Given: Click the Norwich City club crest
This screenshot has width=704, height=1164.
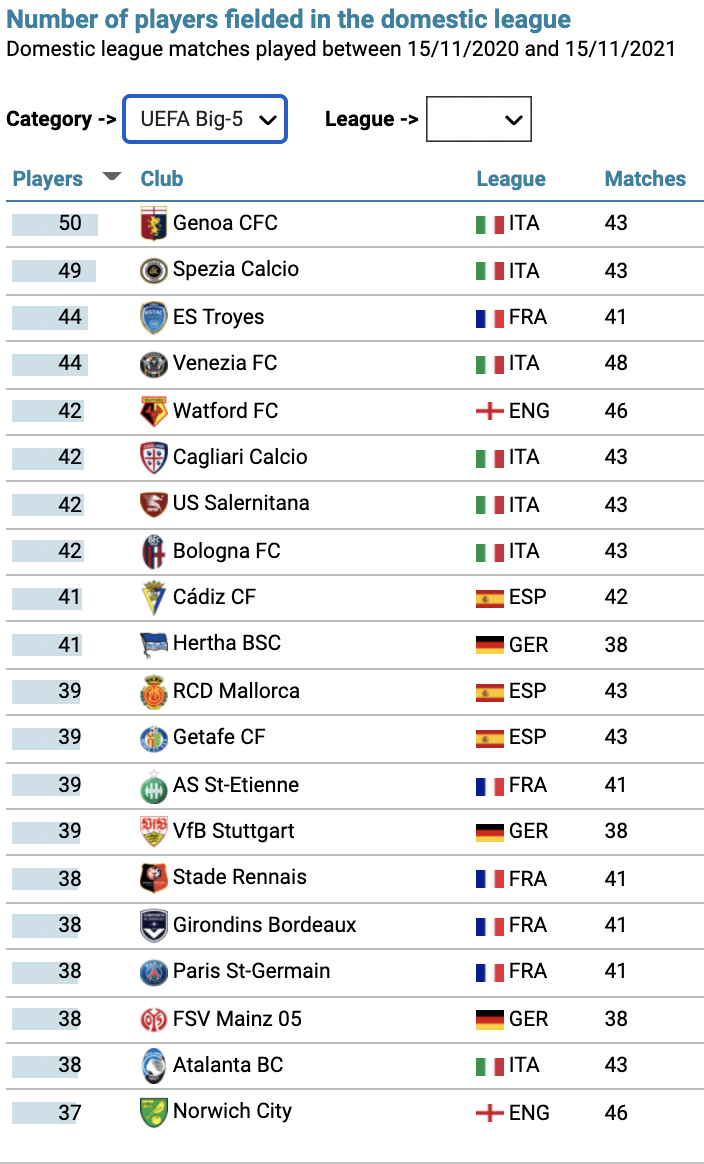Looking at the screenshot, I should click(154, 1112).
